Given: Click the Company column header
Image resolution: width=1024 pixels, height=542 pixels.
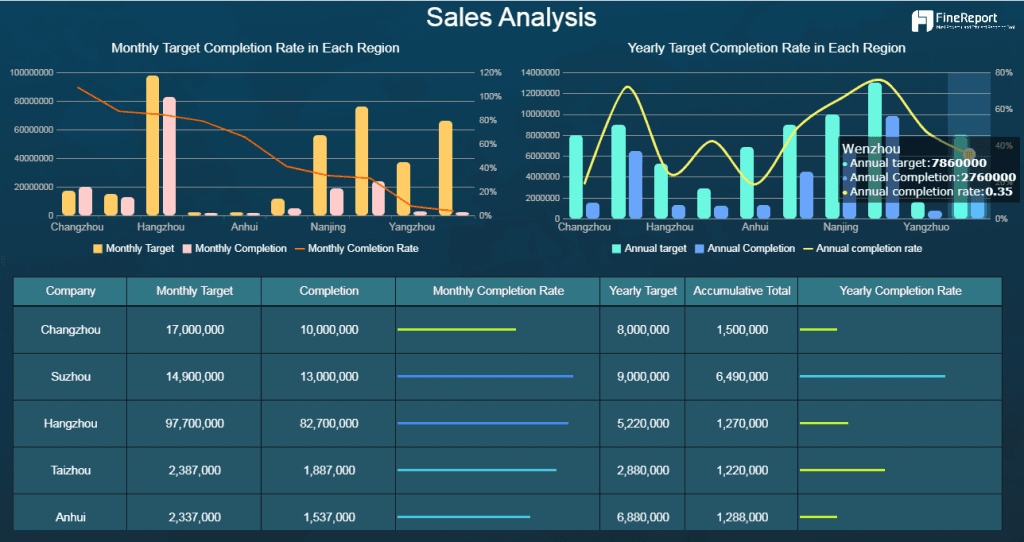Looking at the screenshot, I should click(x=71, y=291).
